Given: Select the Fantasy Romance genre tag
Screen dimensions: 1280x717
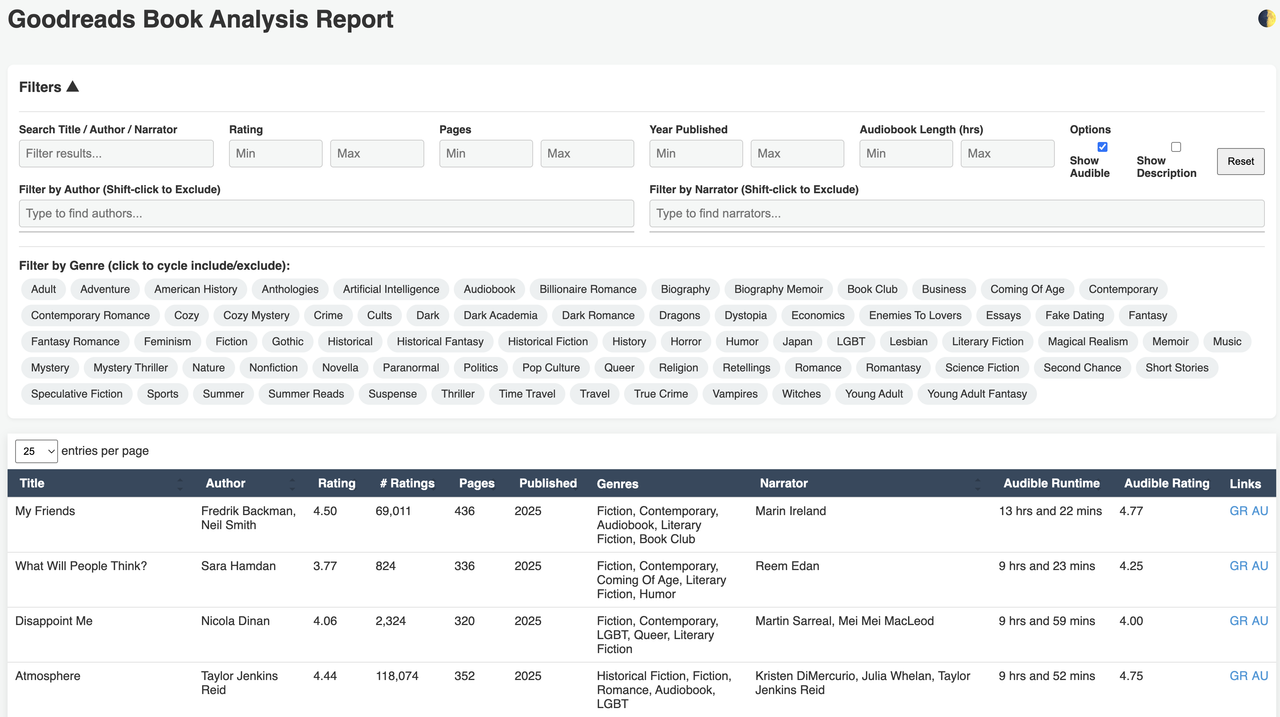Looking at the screenshot, I should (x=75, y=341).
